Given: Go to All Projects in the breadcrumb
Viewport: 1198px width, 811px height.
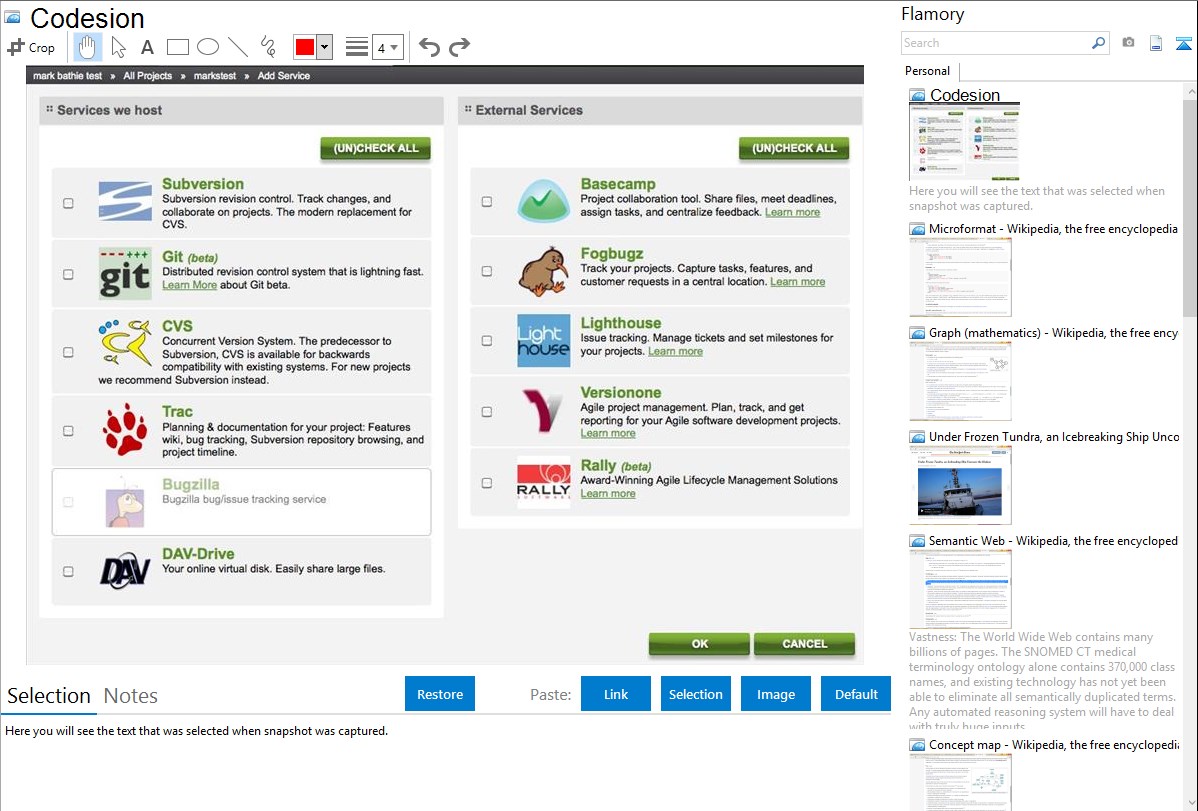Looking at the screenshot, I should (x=147, y=76).
